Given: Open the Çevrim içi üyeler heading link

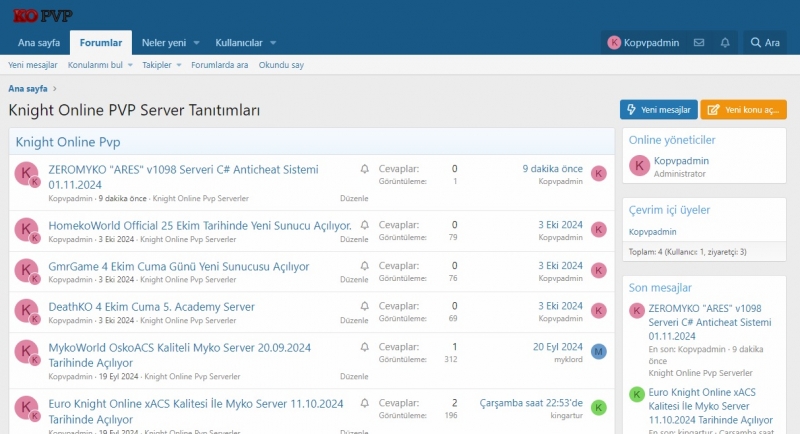Looking at the screenshot, I should pos(669,210).
